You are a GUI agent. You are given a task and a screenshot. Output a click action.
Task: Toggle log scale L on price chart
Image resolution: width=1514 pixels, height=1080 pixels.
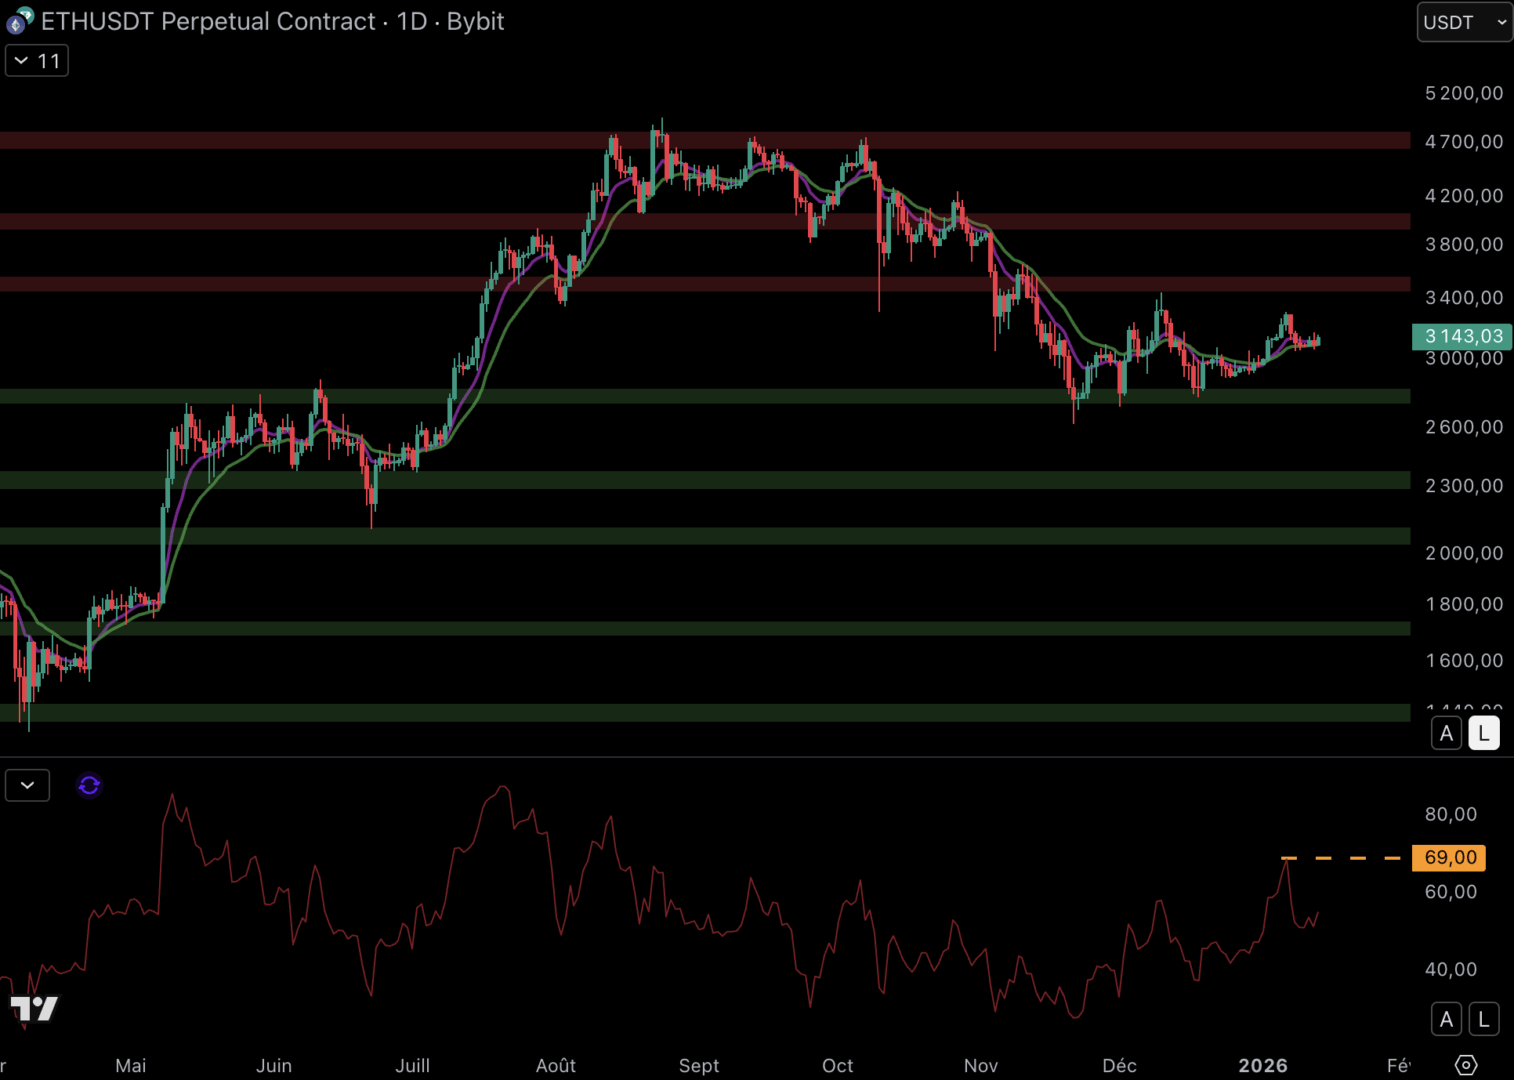(x=1483, y=733)
